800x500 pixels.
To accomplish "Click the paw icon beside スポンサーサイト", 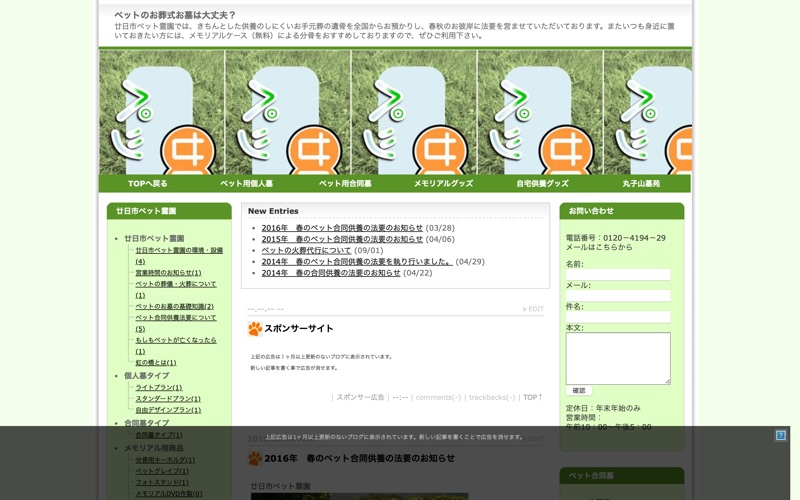I will (x=255, y=329).
